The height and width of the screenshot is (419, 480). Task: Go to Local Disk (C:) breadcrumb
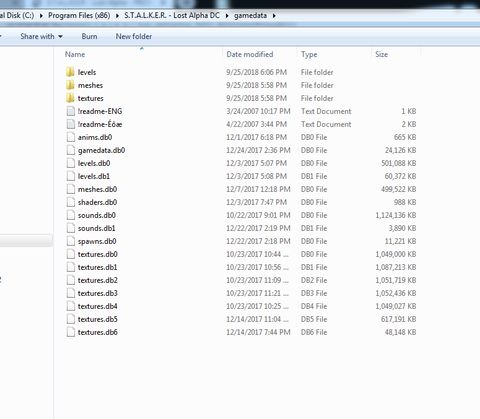pos(17,15)
